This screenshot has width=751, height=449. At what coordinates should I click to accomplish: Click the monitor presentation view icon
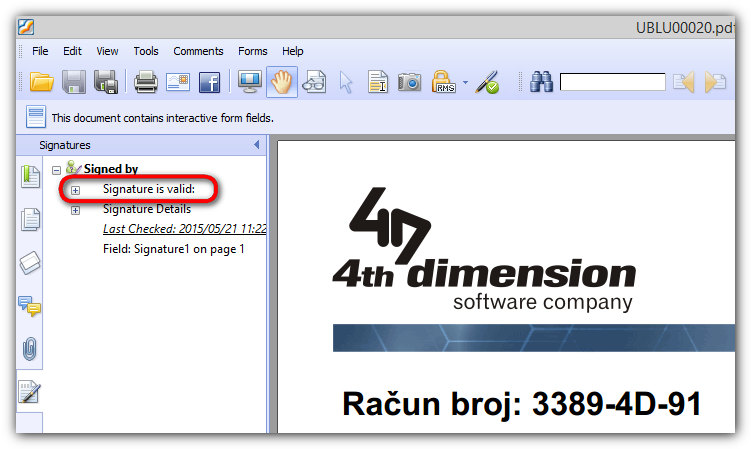tap(250, 82)
